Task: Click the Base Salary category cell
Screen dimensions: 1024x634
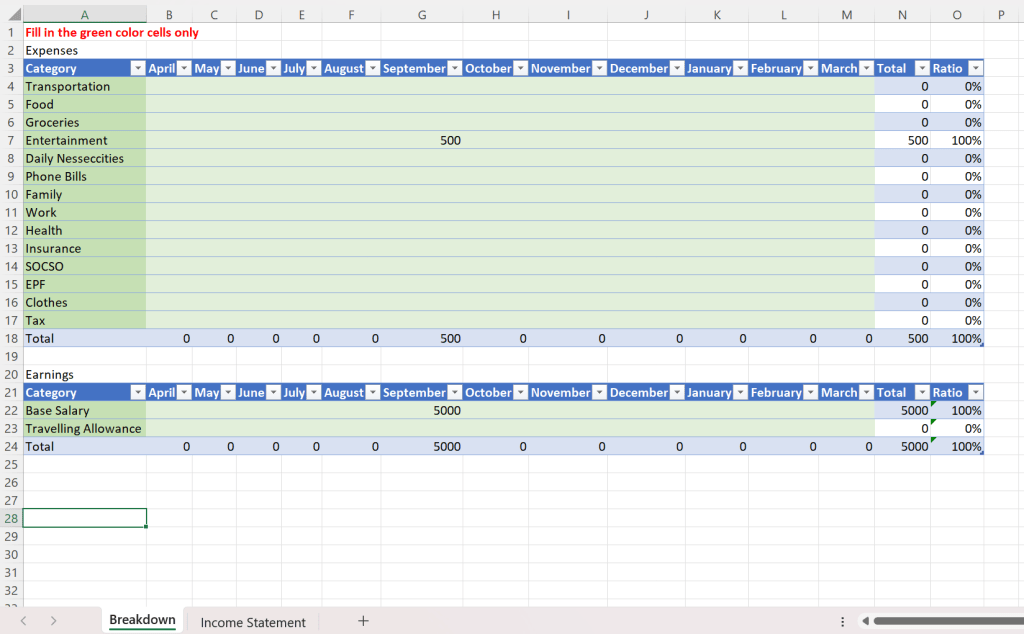Action: pos(84,410)
